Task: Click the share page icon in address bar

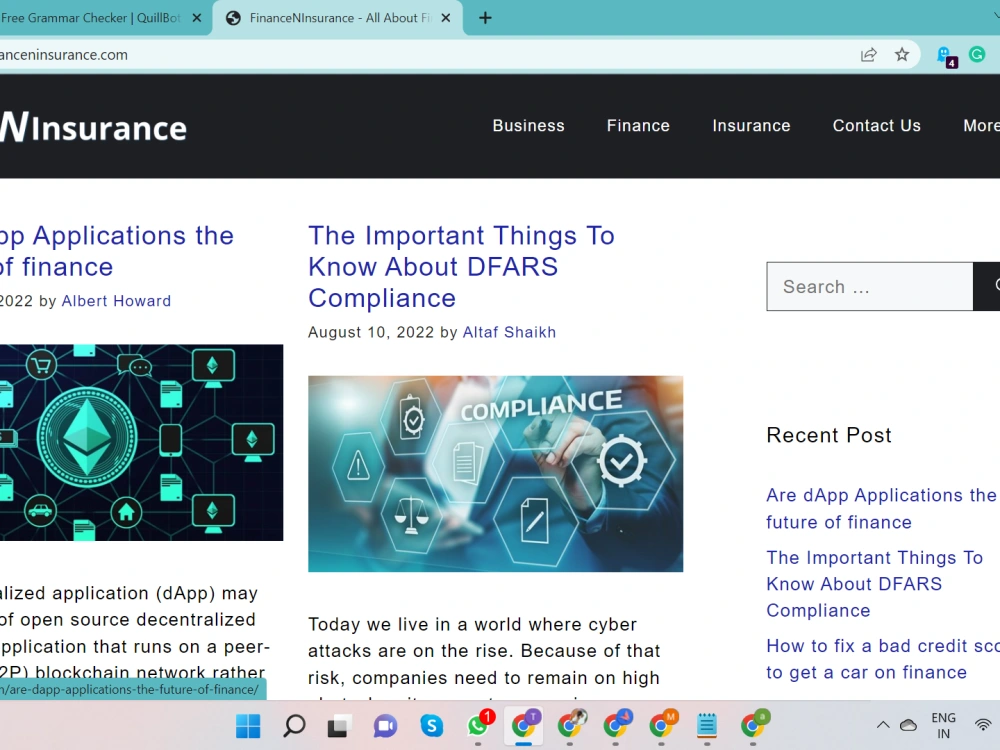Action: (869, 55)
